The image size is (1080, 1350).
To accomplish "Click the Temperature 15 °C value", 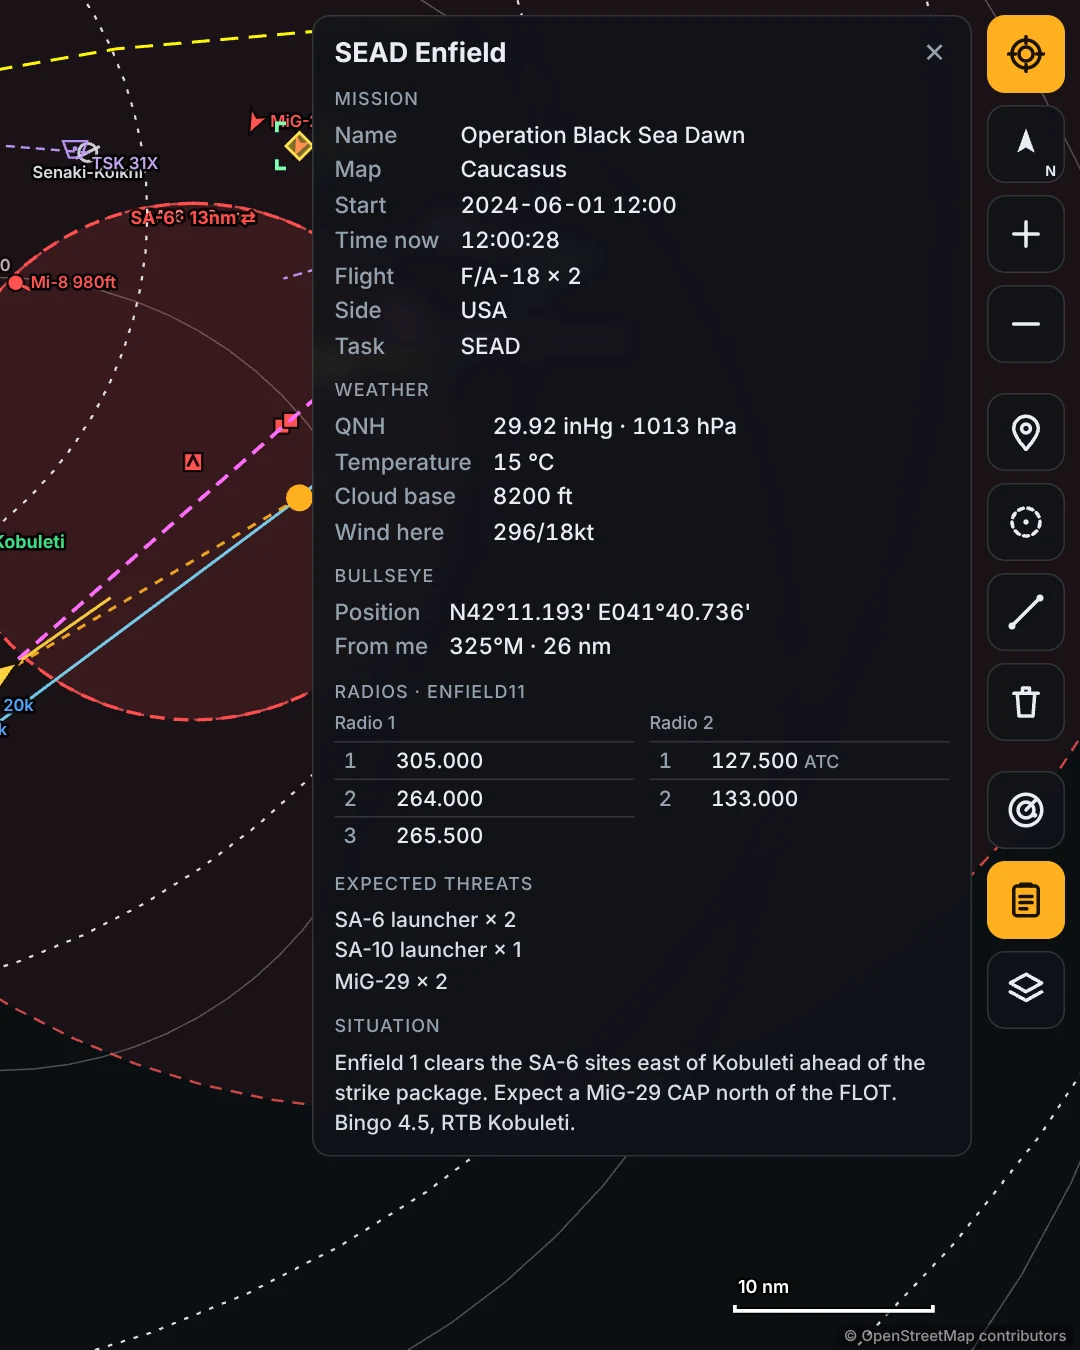I will pos(524,462).
